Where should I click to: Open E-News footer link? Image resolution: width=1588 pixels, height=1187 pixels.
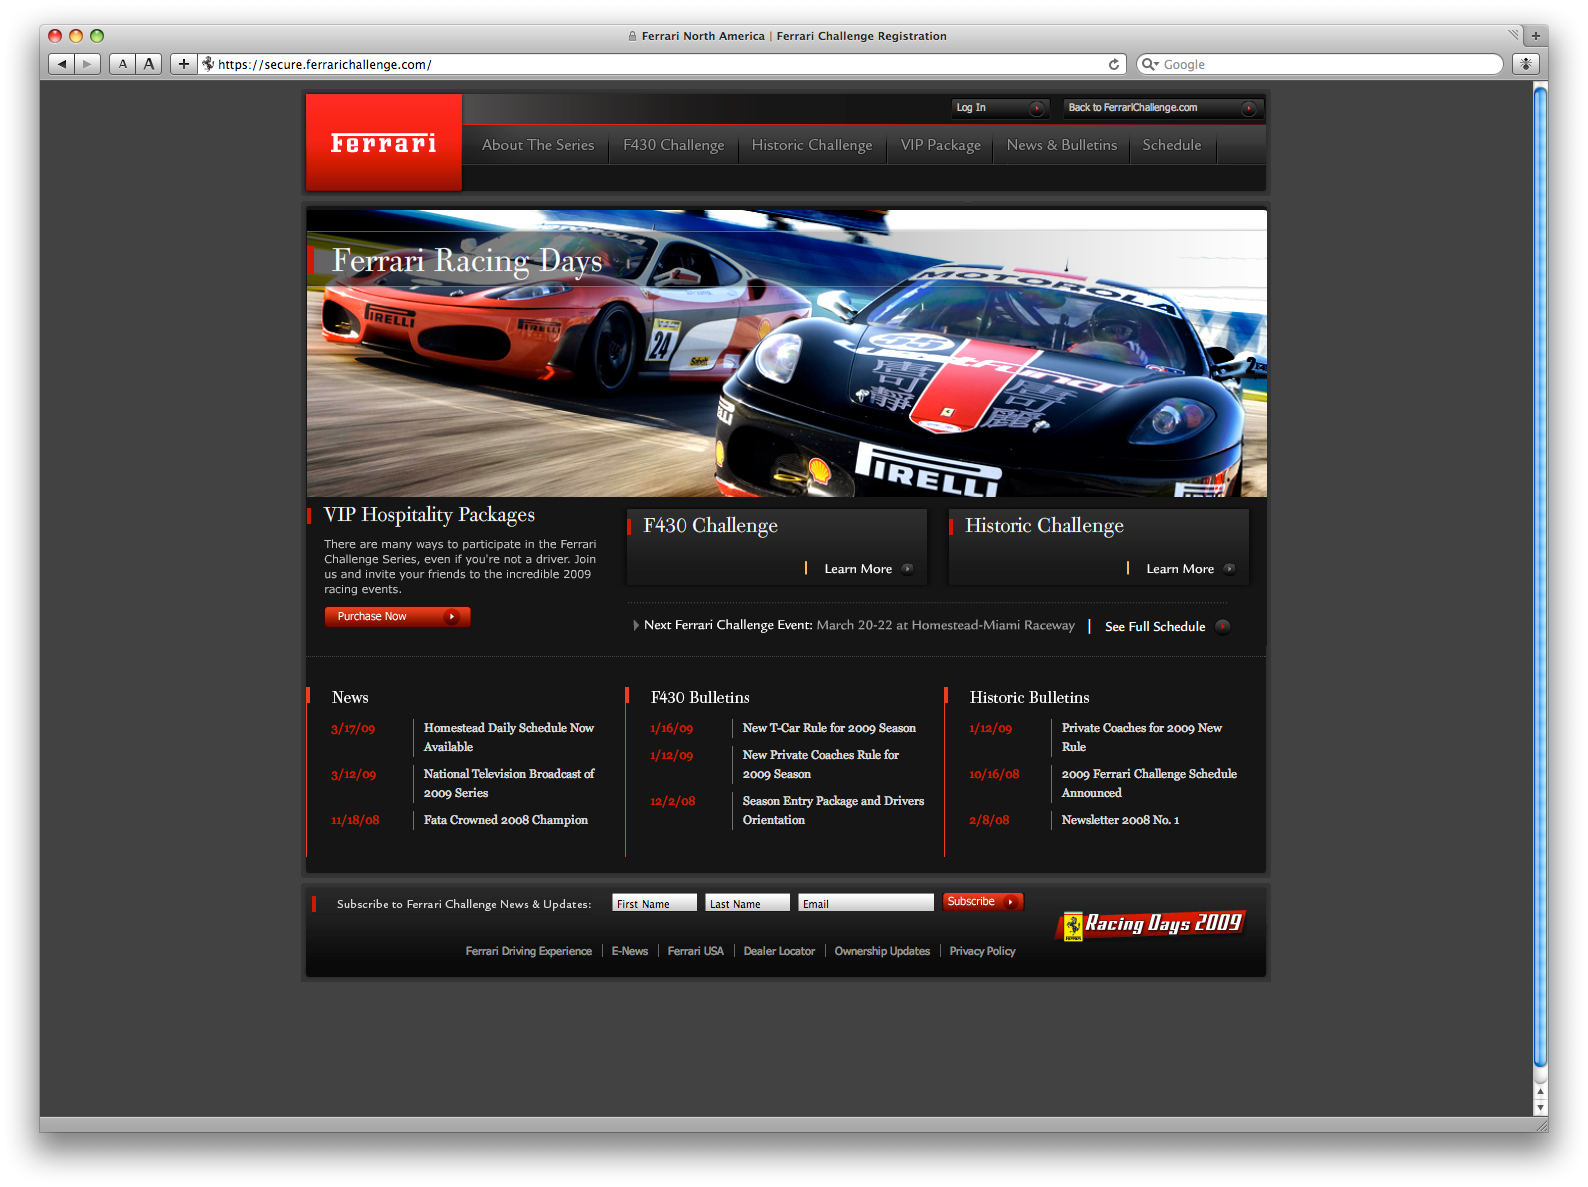tap(630, 951)
